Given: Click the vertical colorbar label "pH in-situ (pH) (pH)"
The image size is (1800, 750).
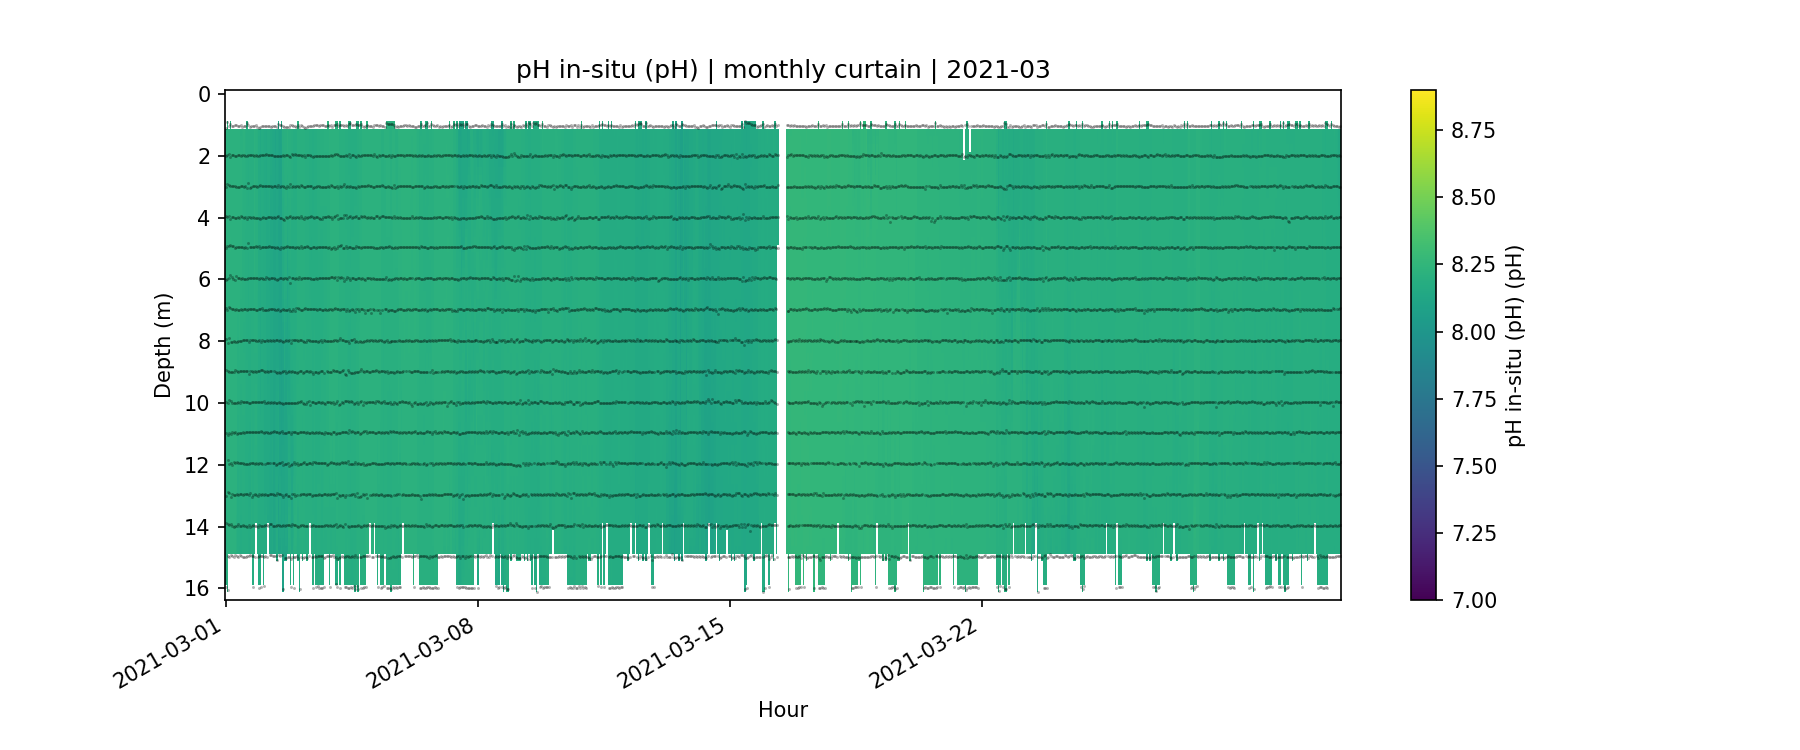Looking at the screenshot, I should pyautogui.click(x=1516, y=345).
